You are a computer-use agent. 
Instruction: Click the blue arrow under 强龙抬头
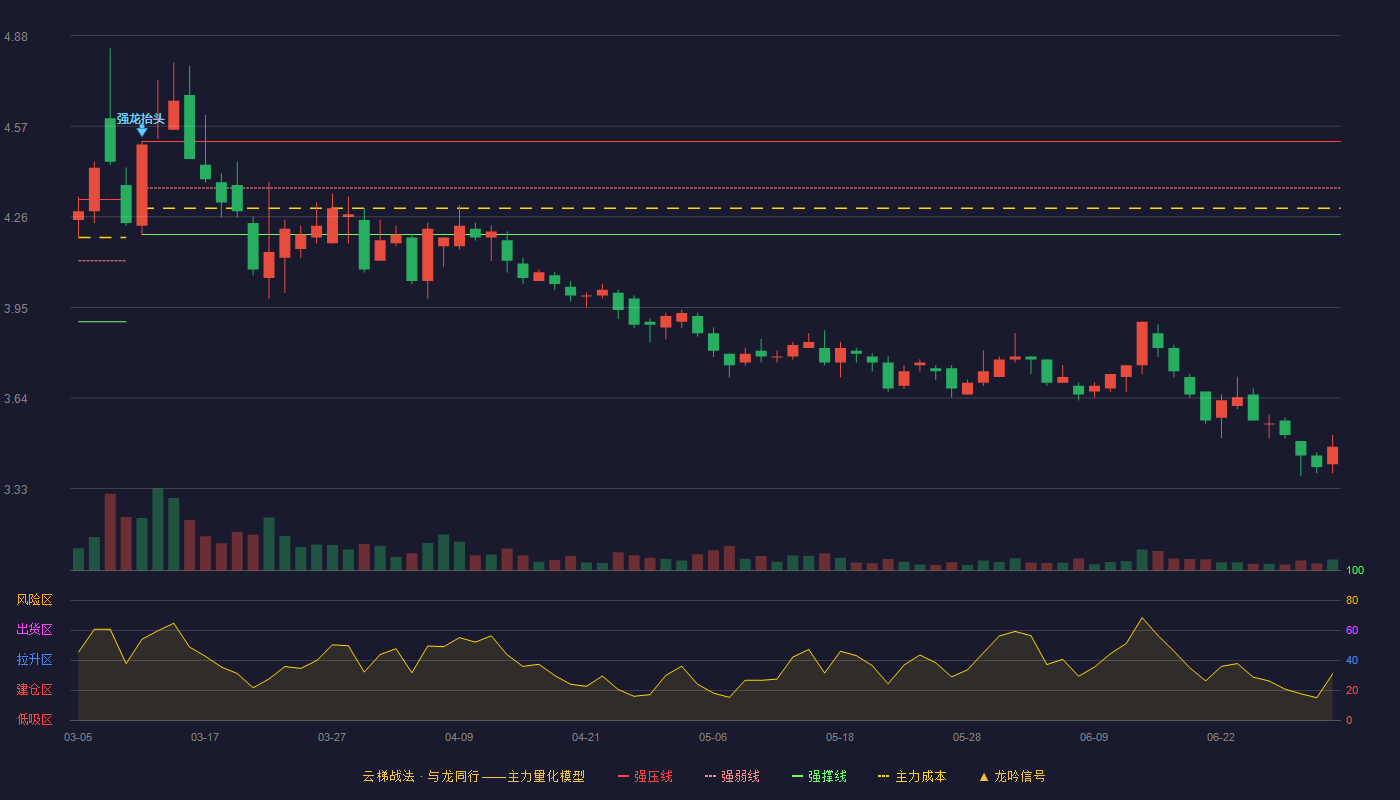(142, 131)
